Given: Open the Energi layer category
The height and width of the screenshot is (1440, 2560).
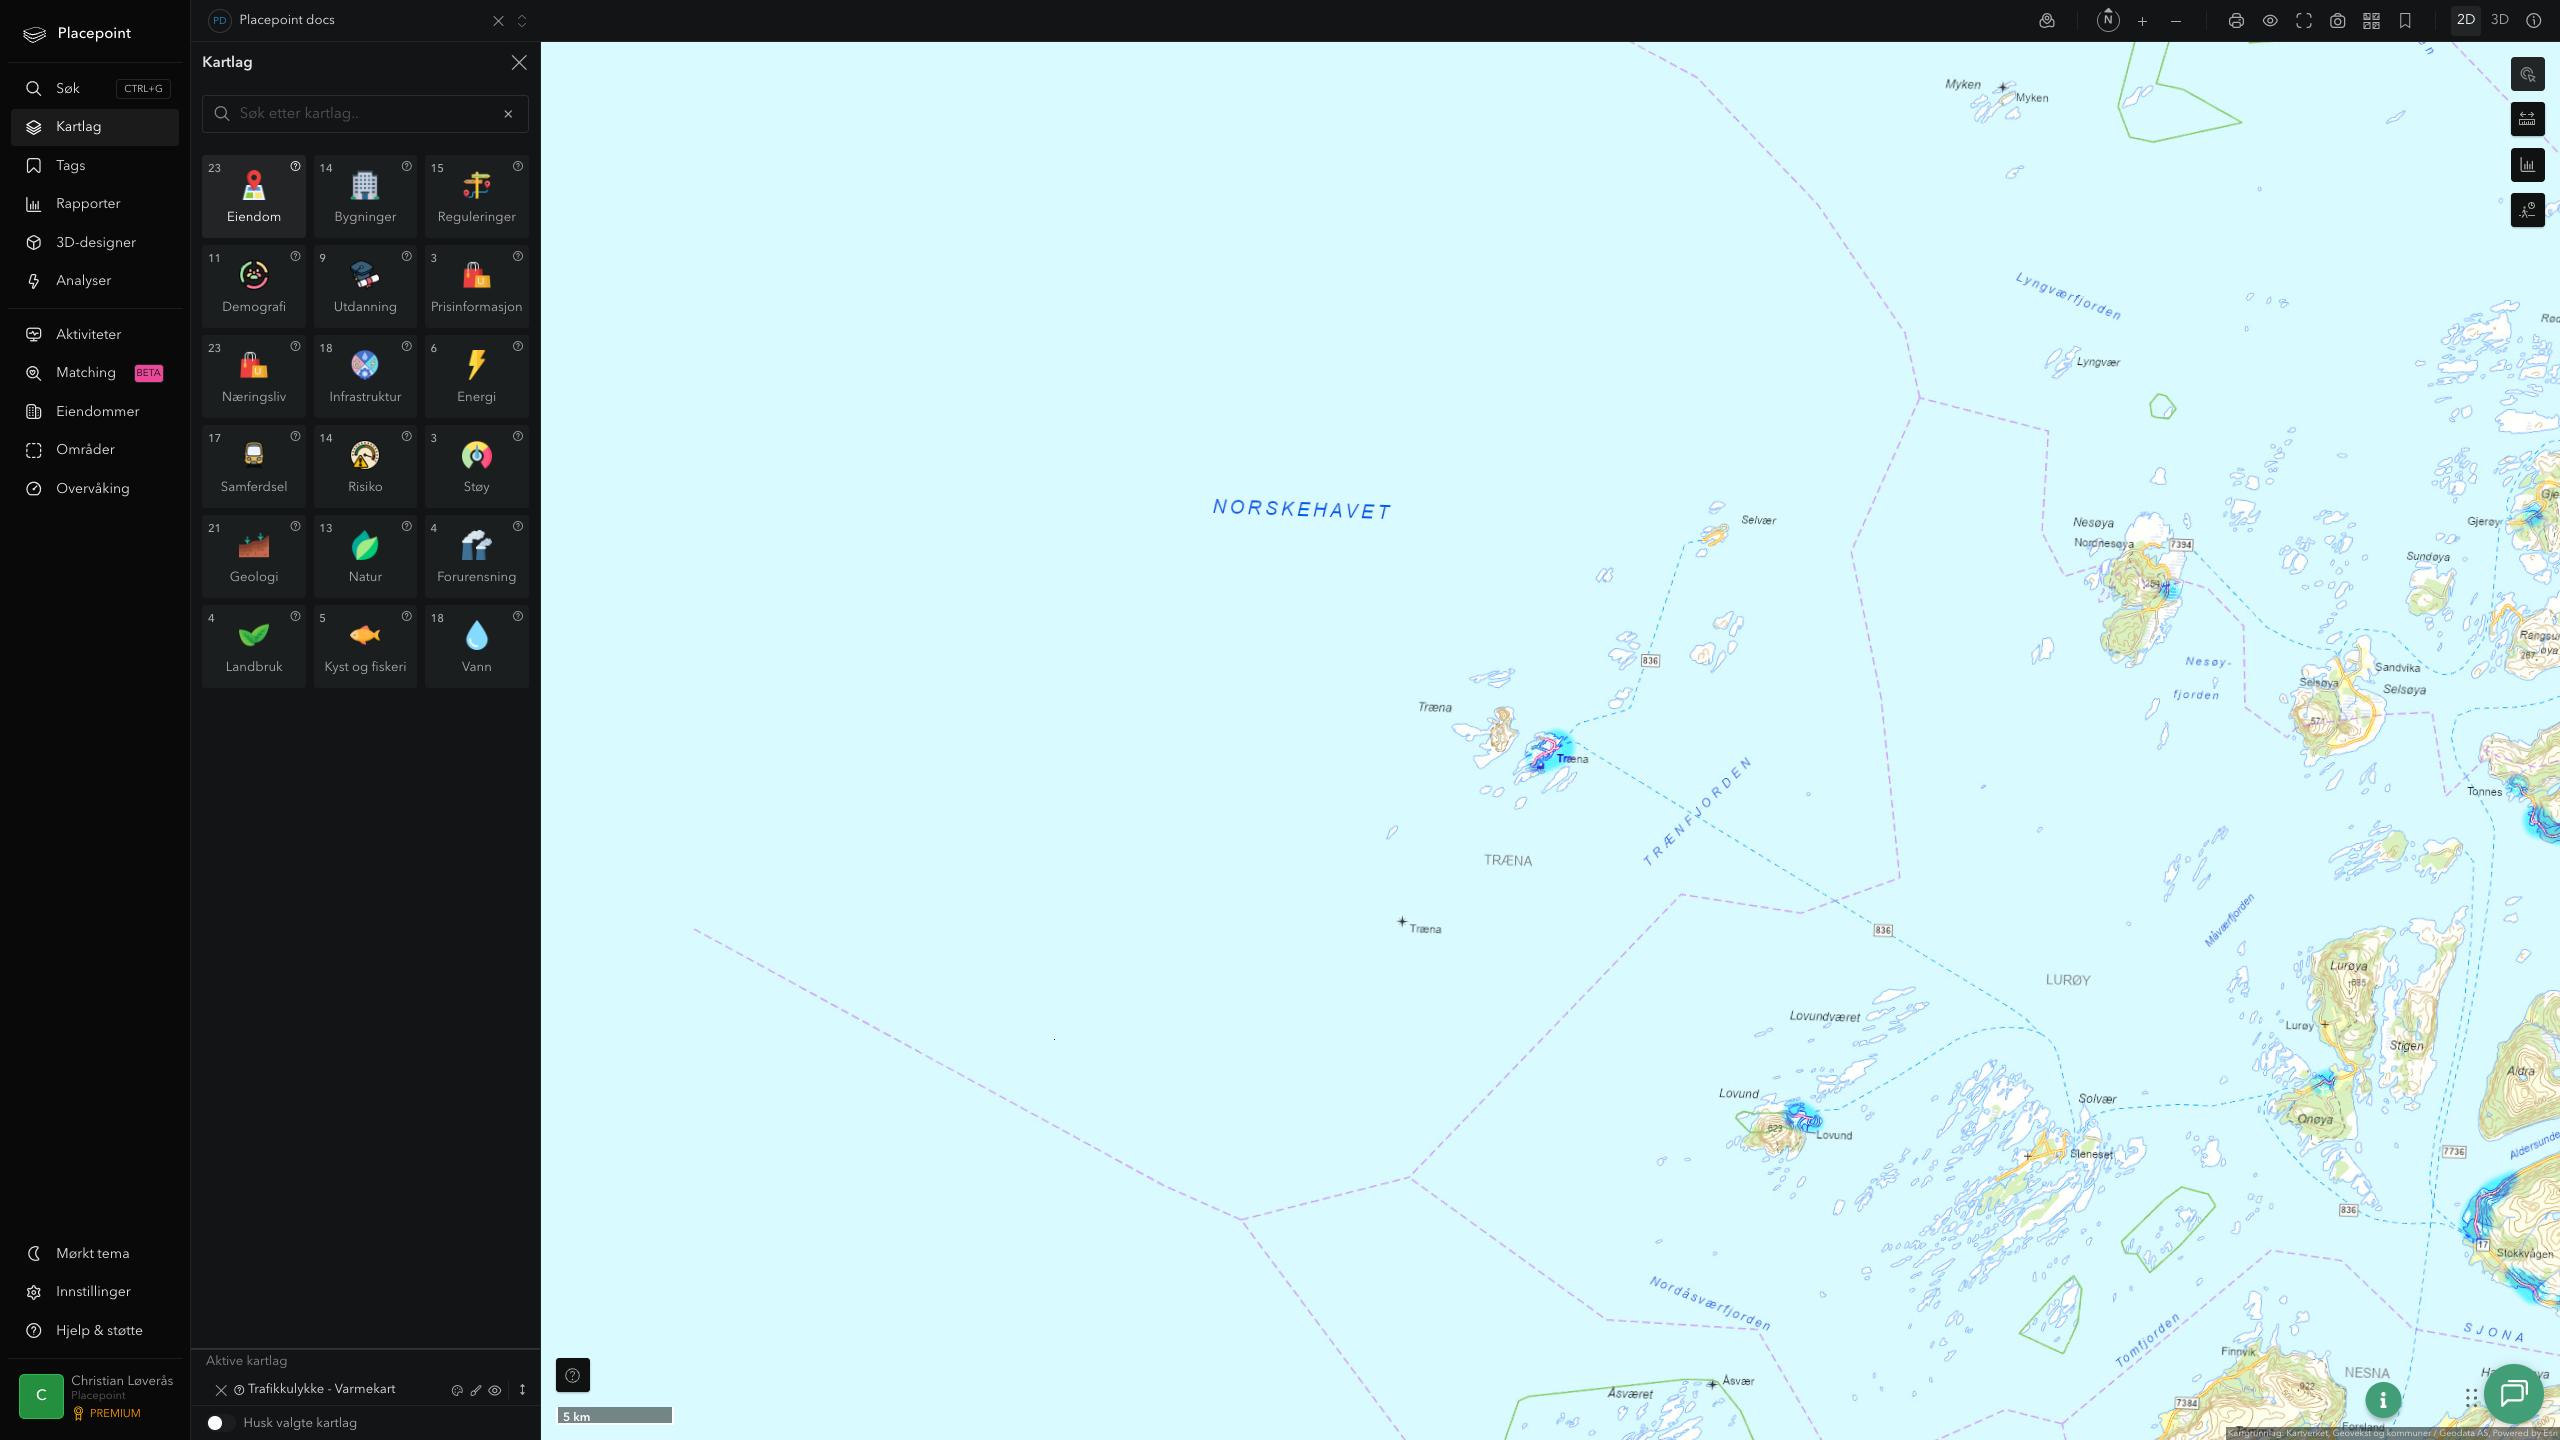Looking at the screenshot, I should (x=476, y=376).
